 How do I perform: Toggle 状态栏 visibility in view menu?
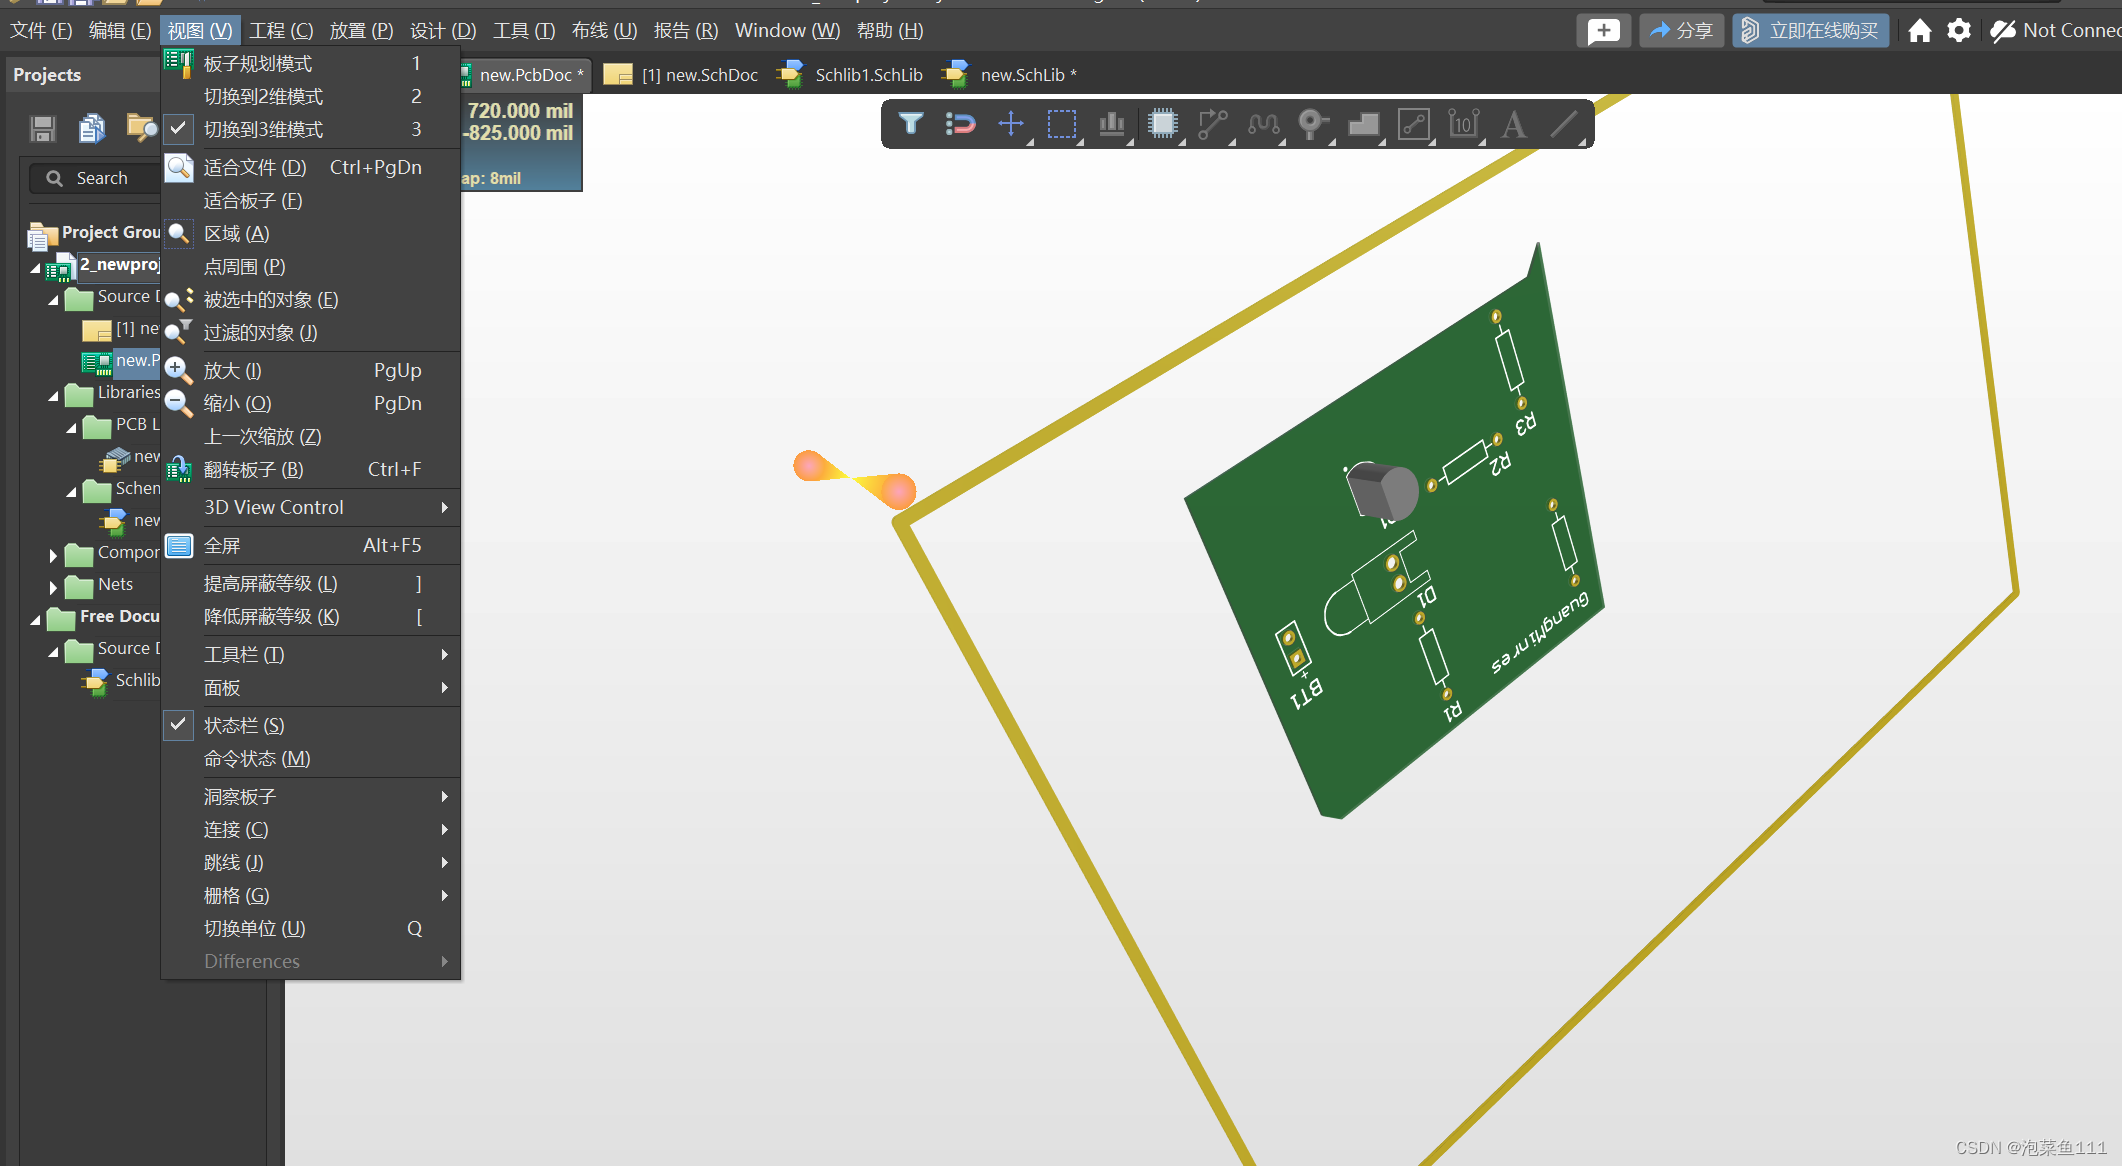(245, 725)
